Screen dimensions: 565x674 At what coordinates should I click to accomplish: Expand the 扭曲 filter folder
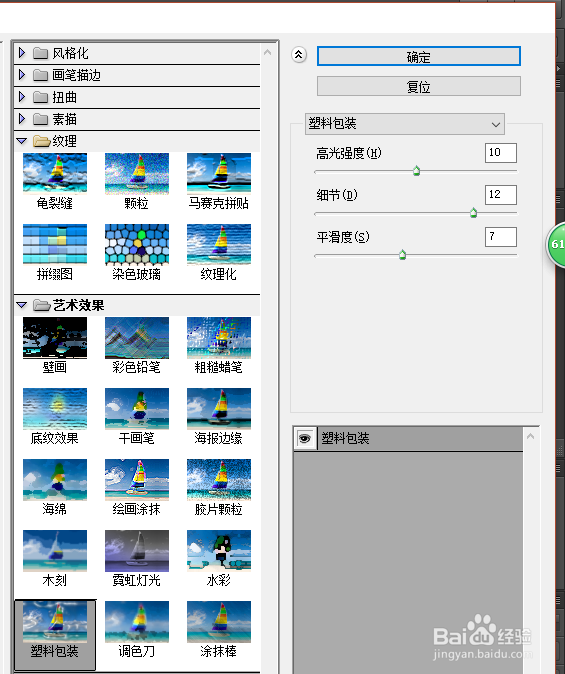22,97
